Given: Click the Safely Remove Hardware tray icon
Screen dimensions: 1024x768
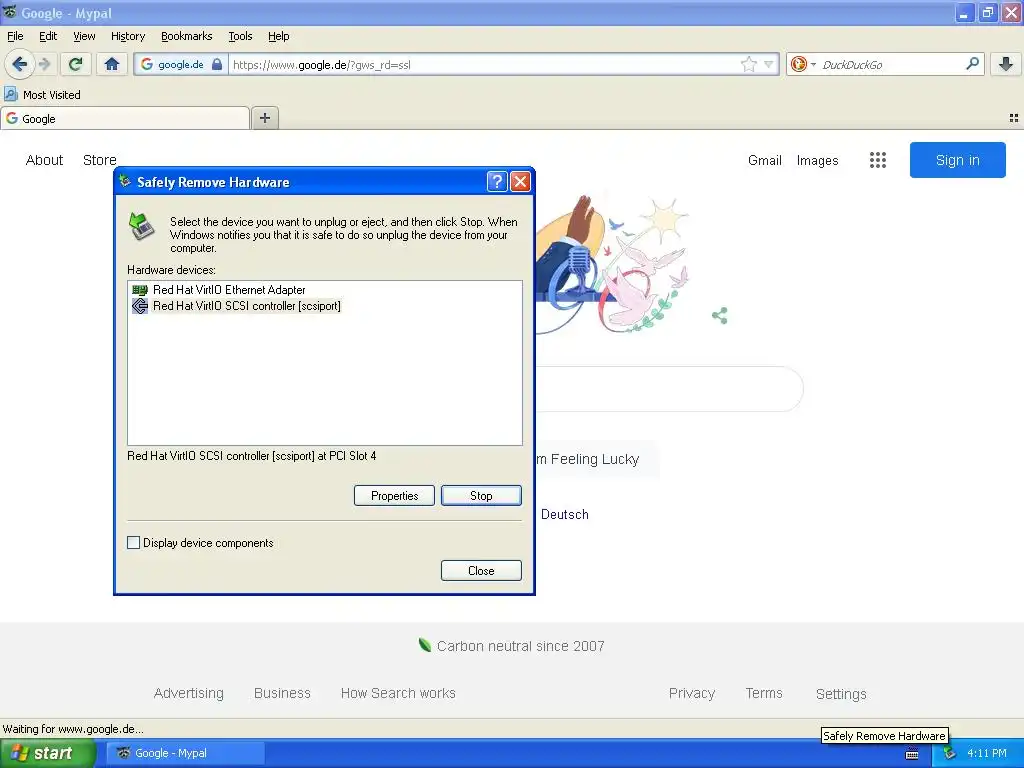Looking at the screenshot, I should tap(950, 754).
